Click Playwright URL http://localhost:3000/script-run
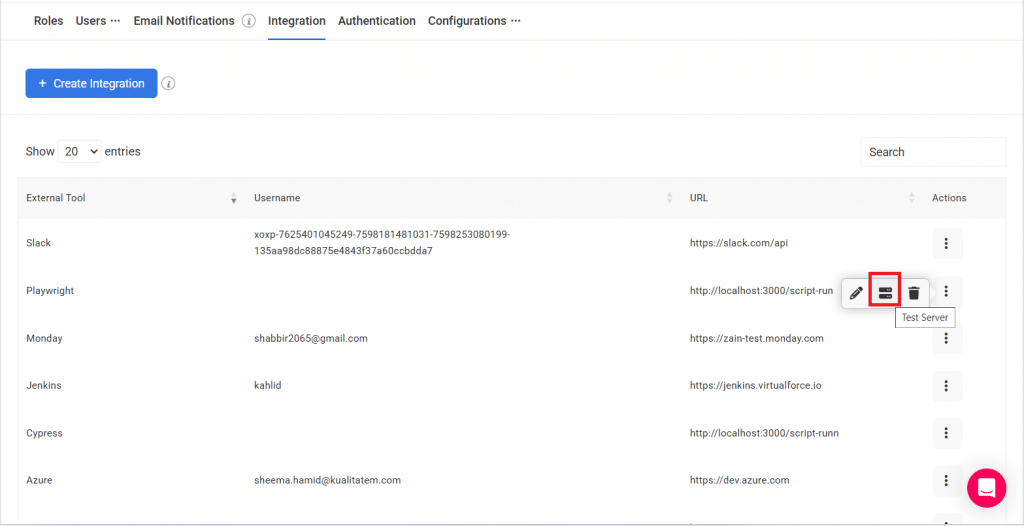The width and height of the screenshot is (1024, 526). point(761,291)
